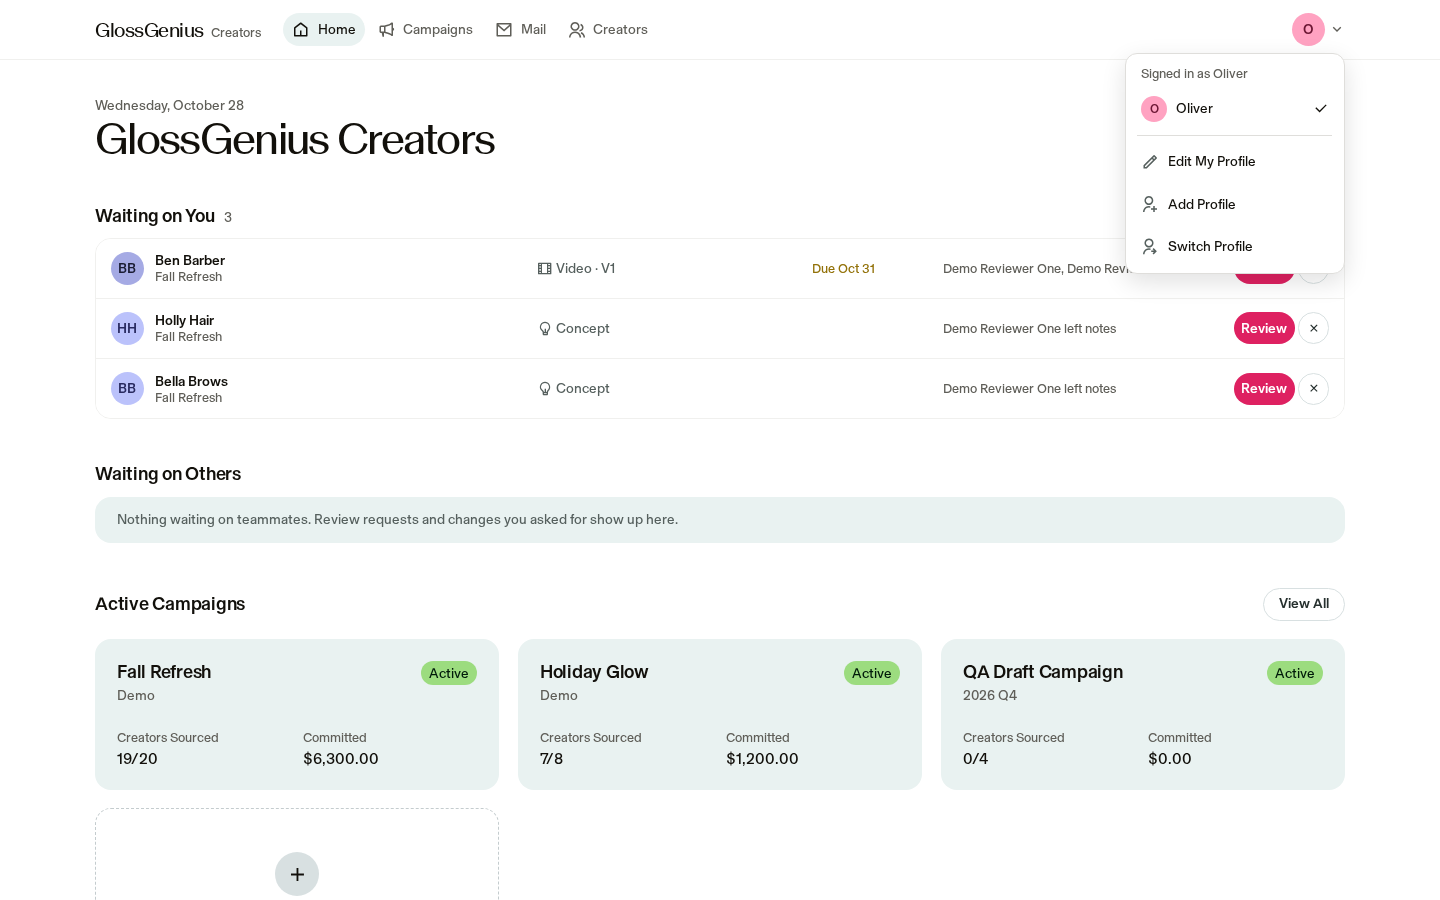Open the Holiday Glow campaign card
Screen dimensions: 1440x900
click(720, 714)
